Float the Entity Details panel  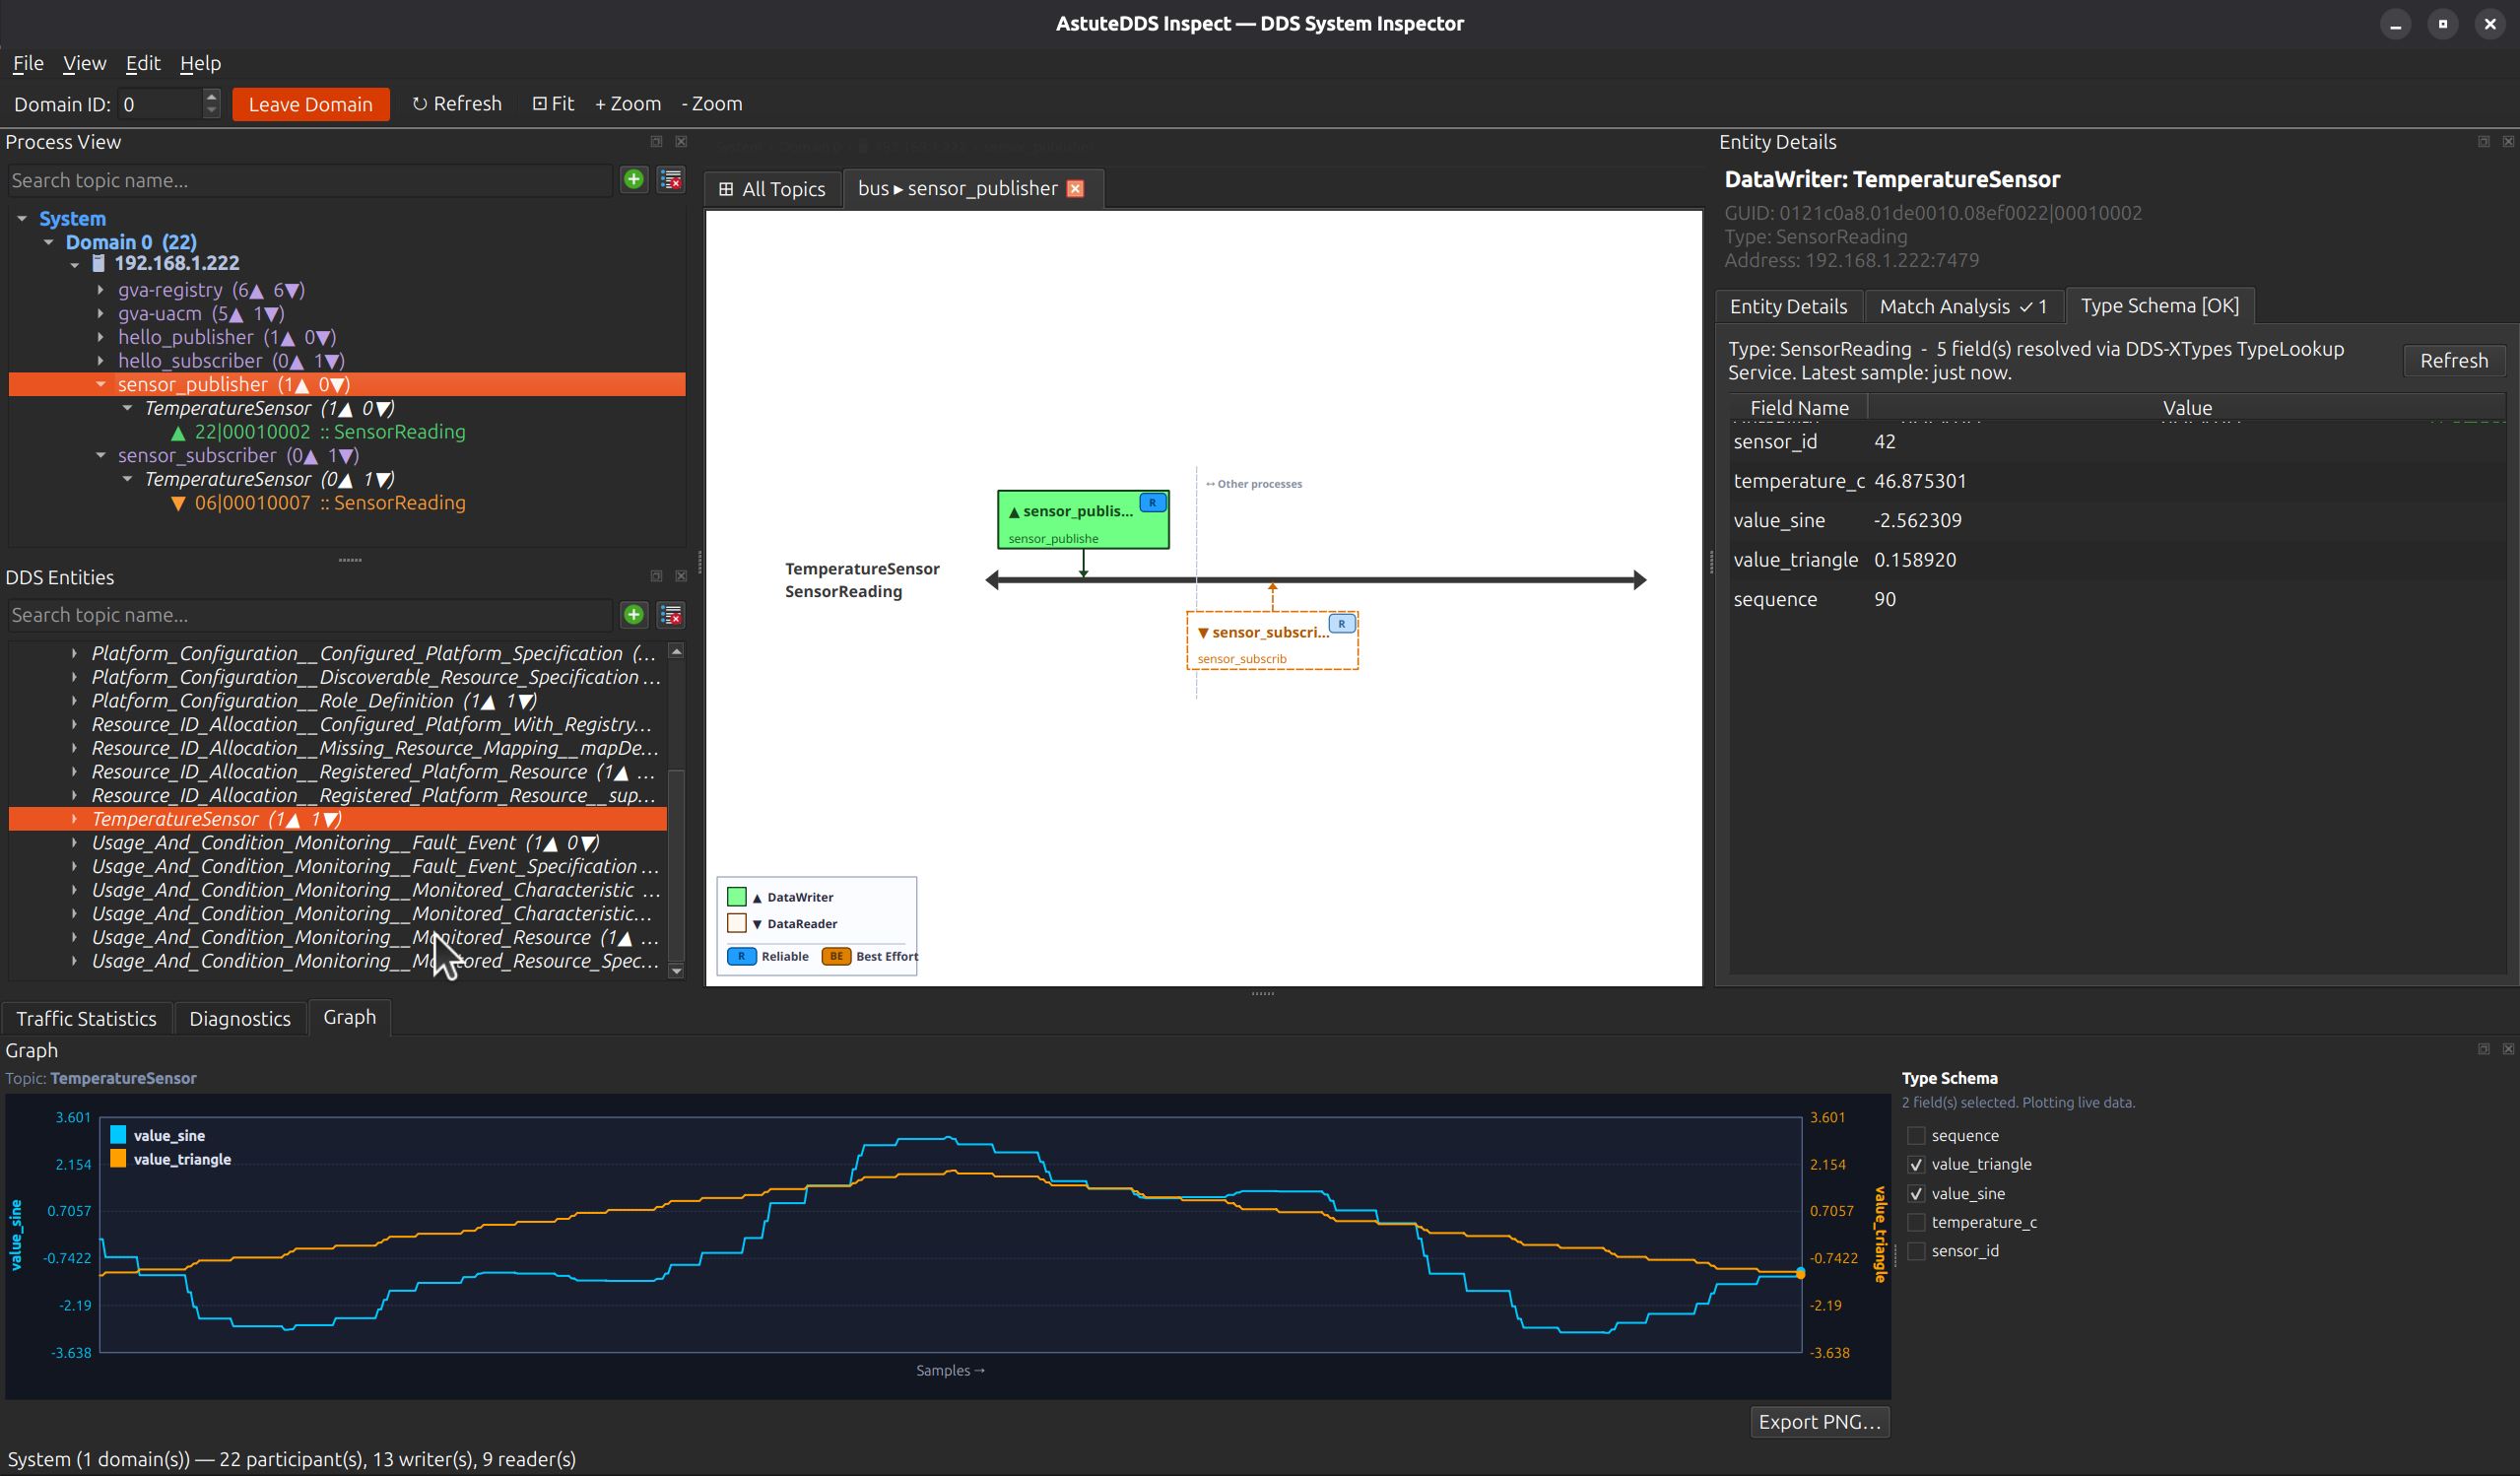(x=2483, y=142)
